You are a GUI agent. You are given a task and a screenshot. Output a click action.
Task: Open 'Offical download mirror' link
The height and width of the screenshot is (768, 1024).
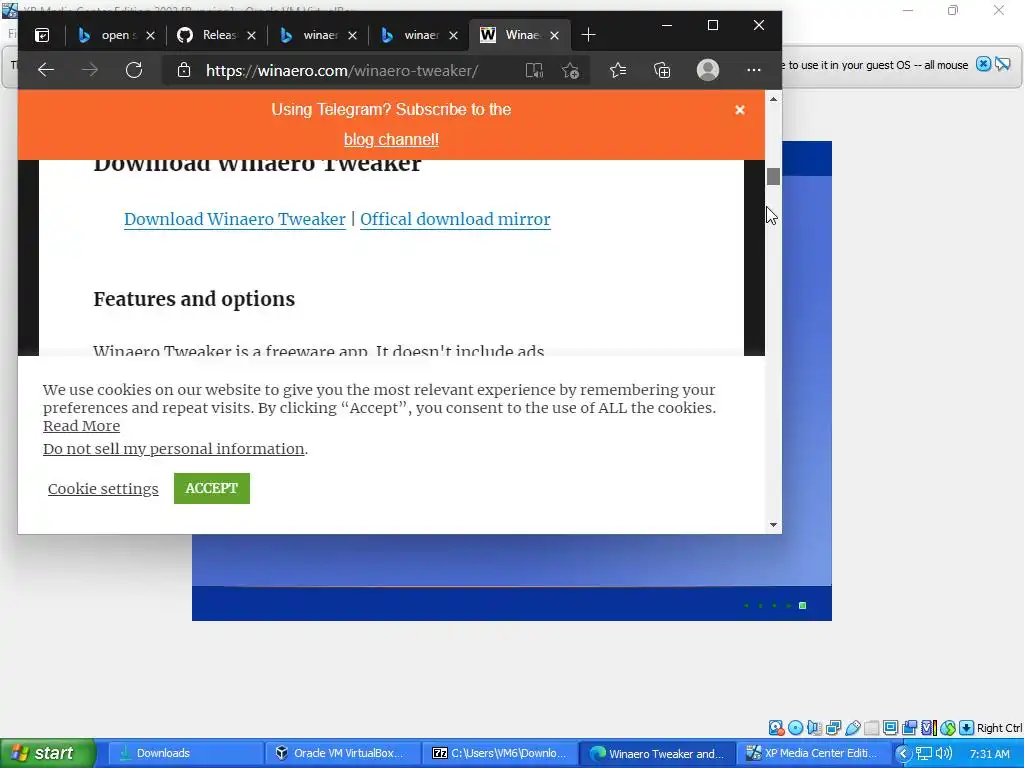pyautogui.click(x=455, y=219)
